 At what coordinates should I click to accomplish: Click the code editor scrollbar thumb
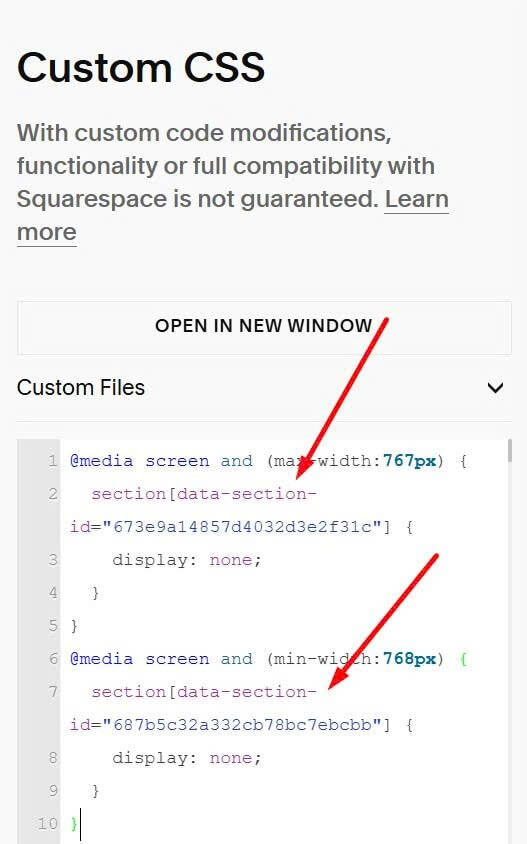[x=509, y=451]
